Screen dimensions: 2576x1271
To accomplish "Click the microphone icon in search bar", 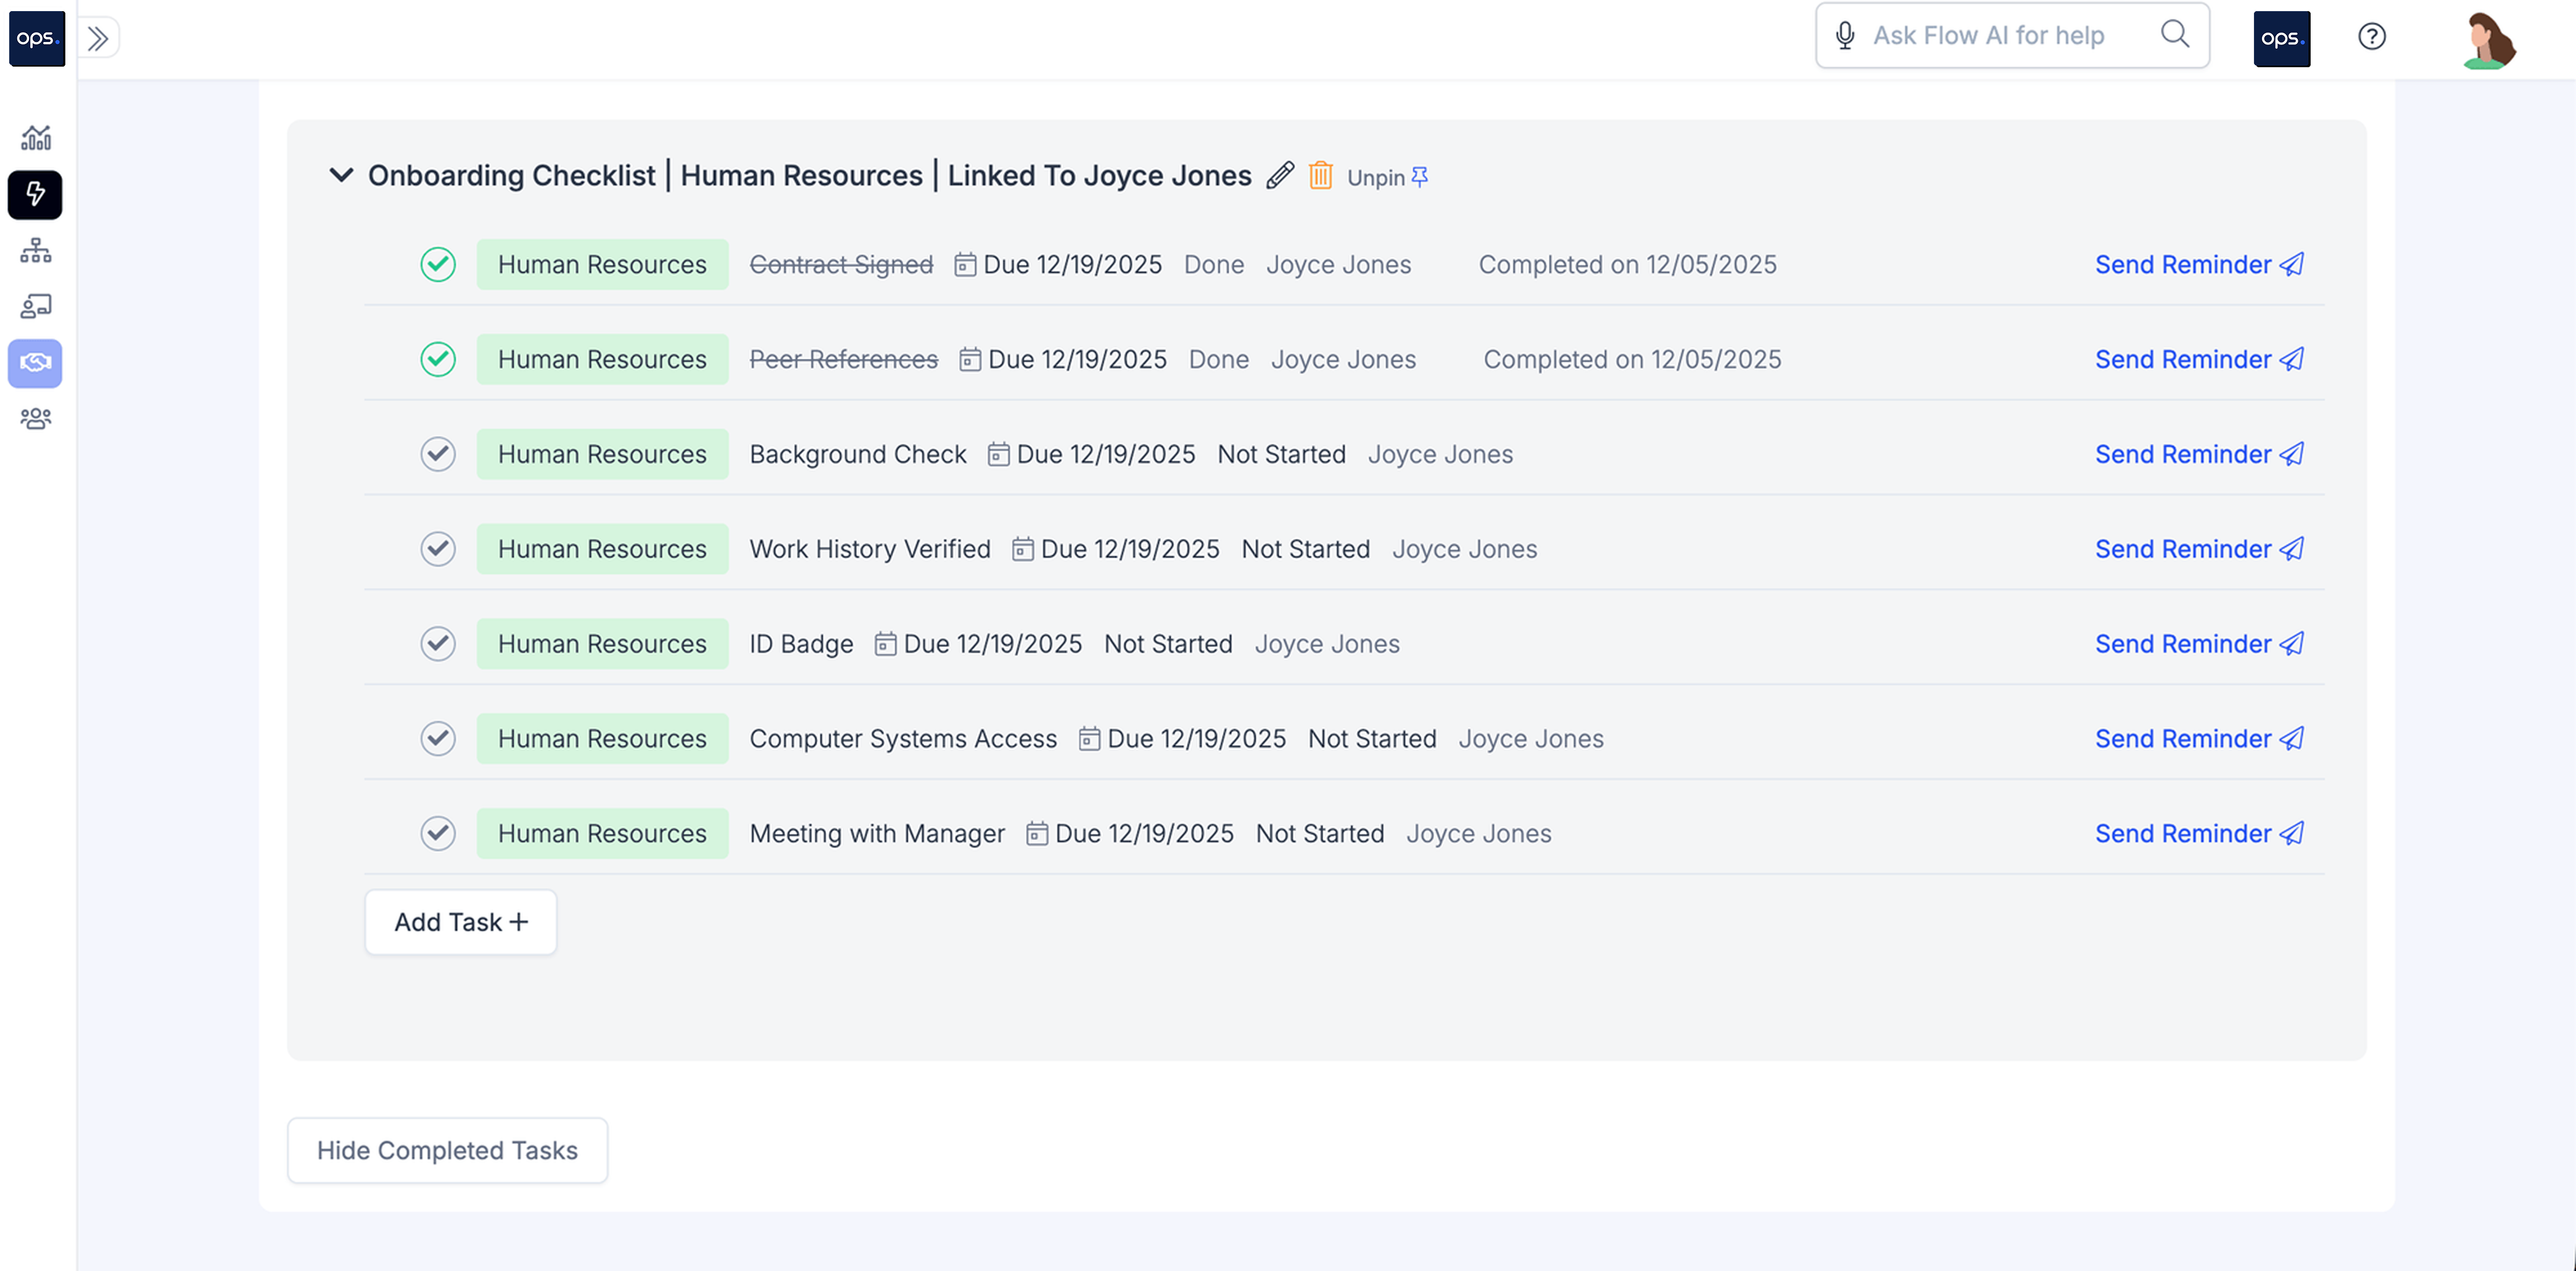I will (x=1845, y=36).
